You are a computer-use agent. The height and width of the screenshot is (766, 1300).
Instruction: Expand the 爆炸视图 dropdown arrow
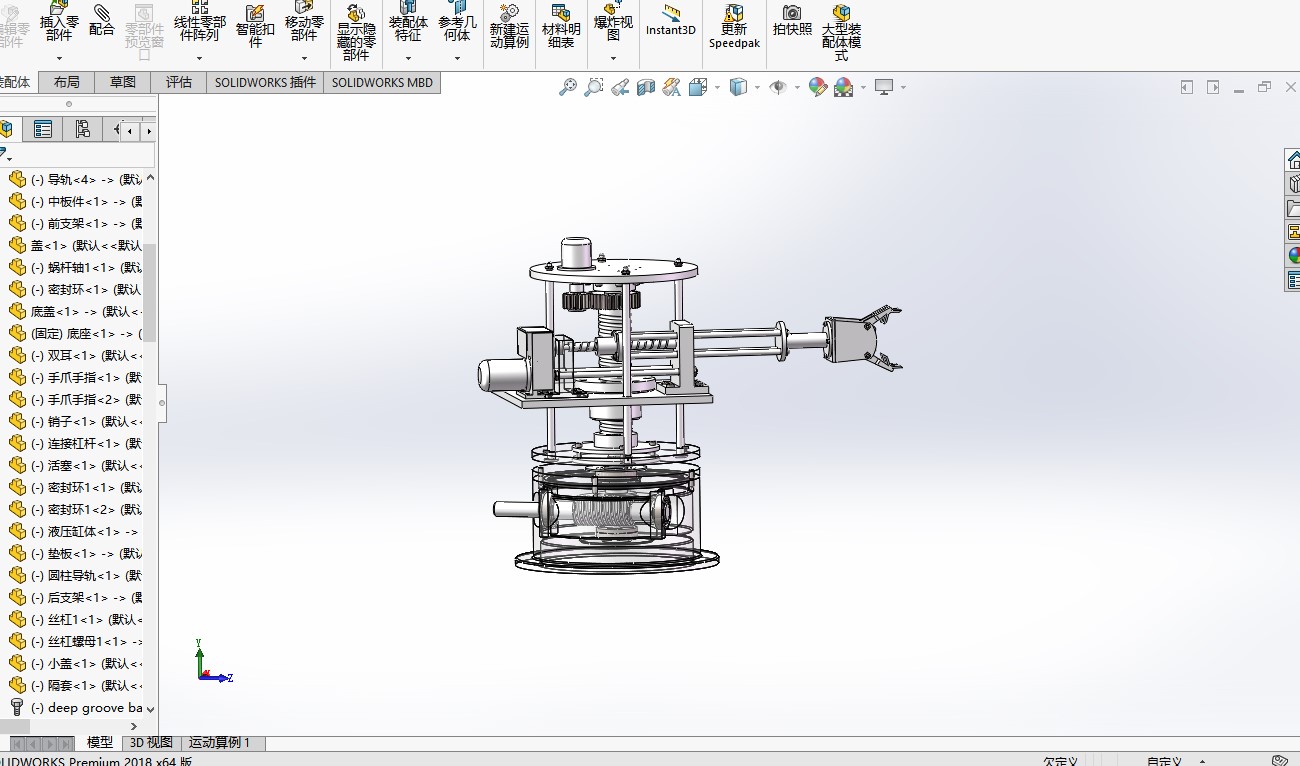(613, 59)
